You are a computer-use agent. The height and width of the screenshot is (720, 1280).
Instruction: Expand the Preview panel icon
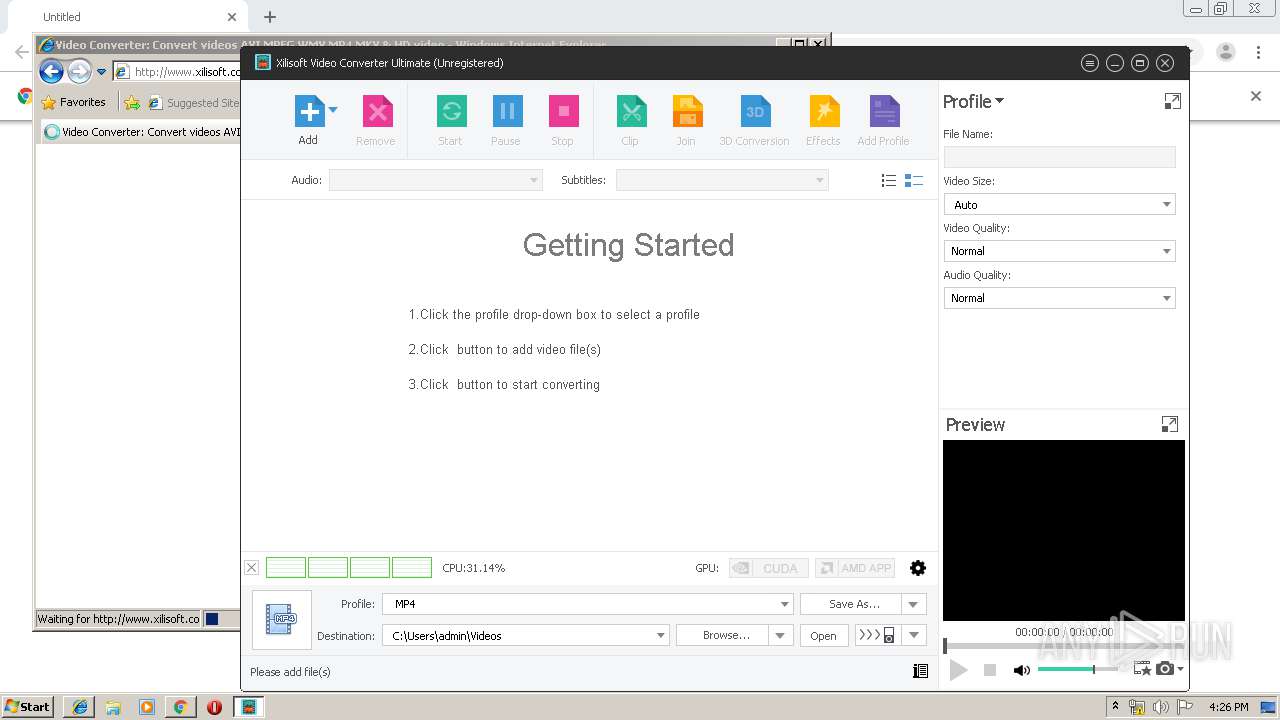(1169, 424)
